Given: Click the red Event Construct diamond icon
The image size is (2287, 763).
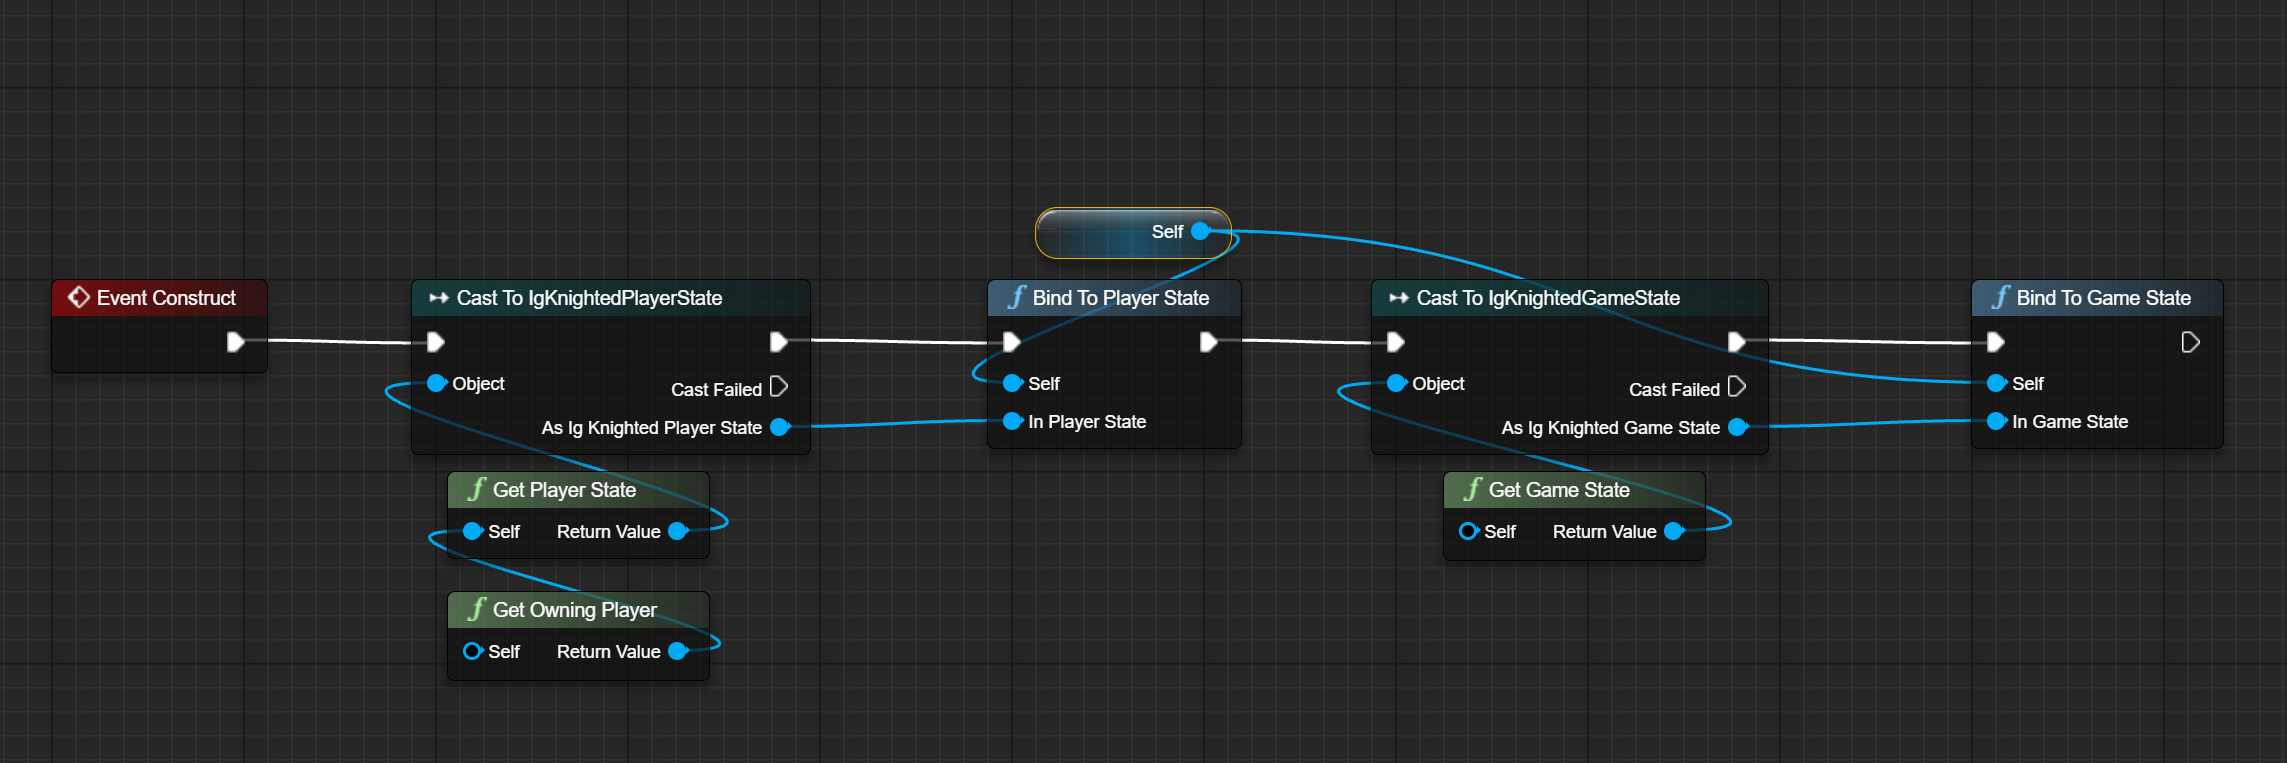Looking at the screenshot, I should (78, 297).
